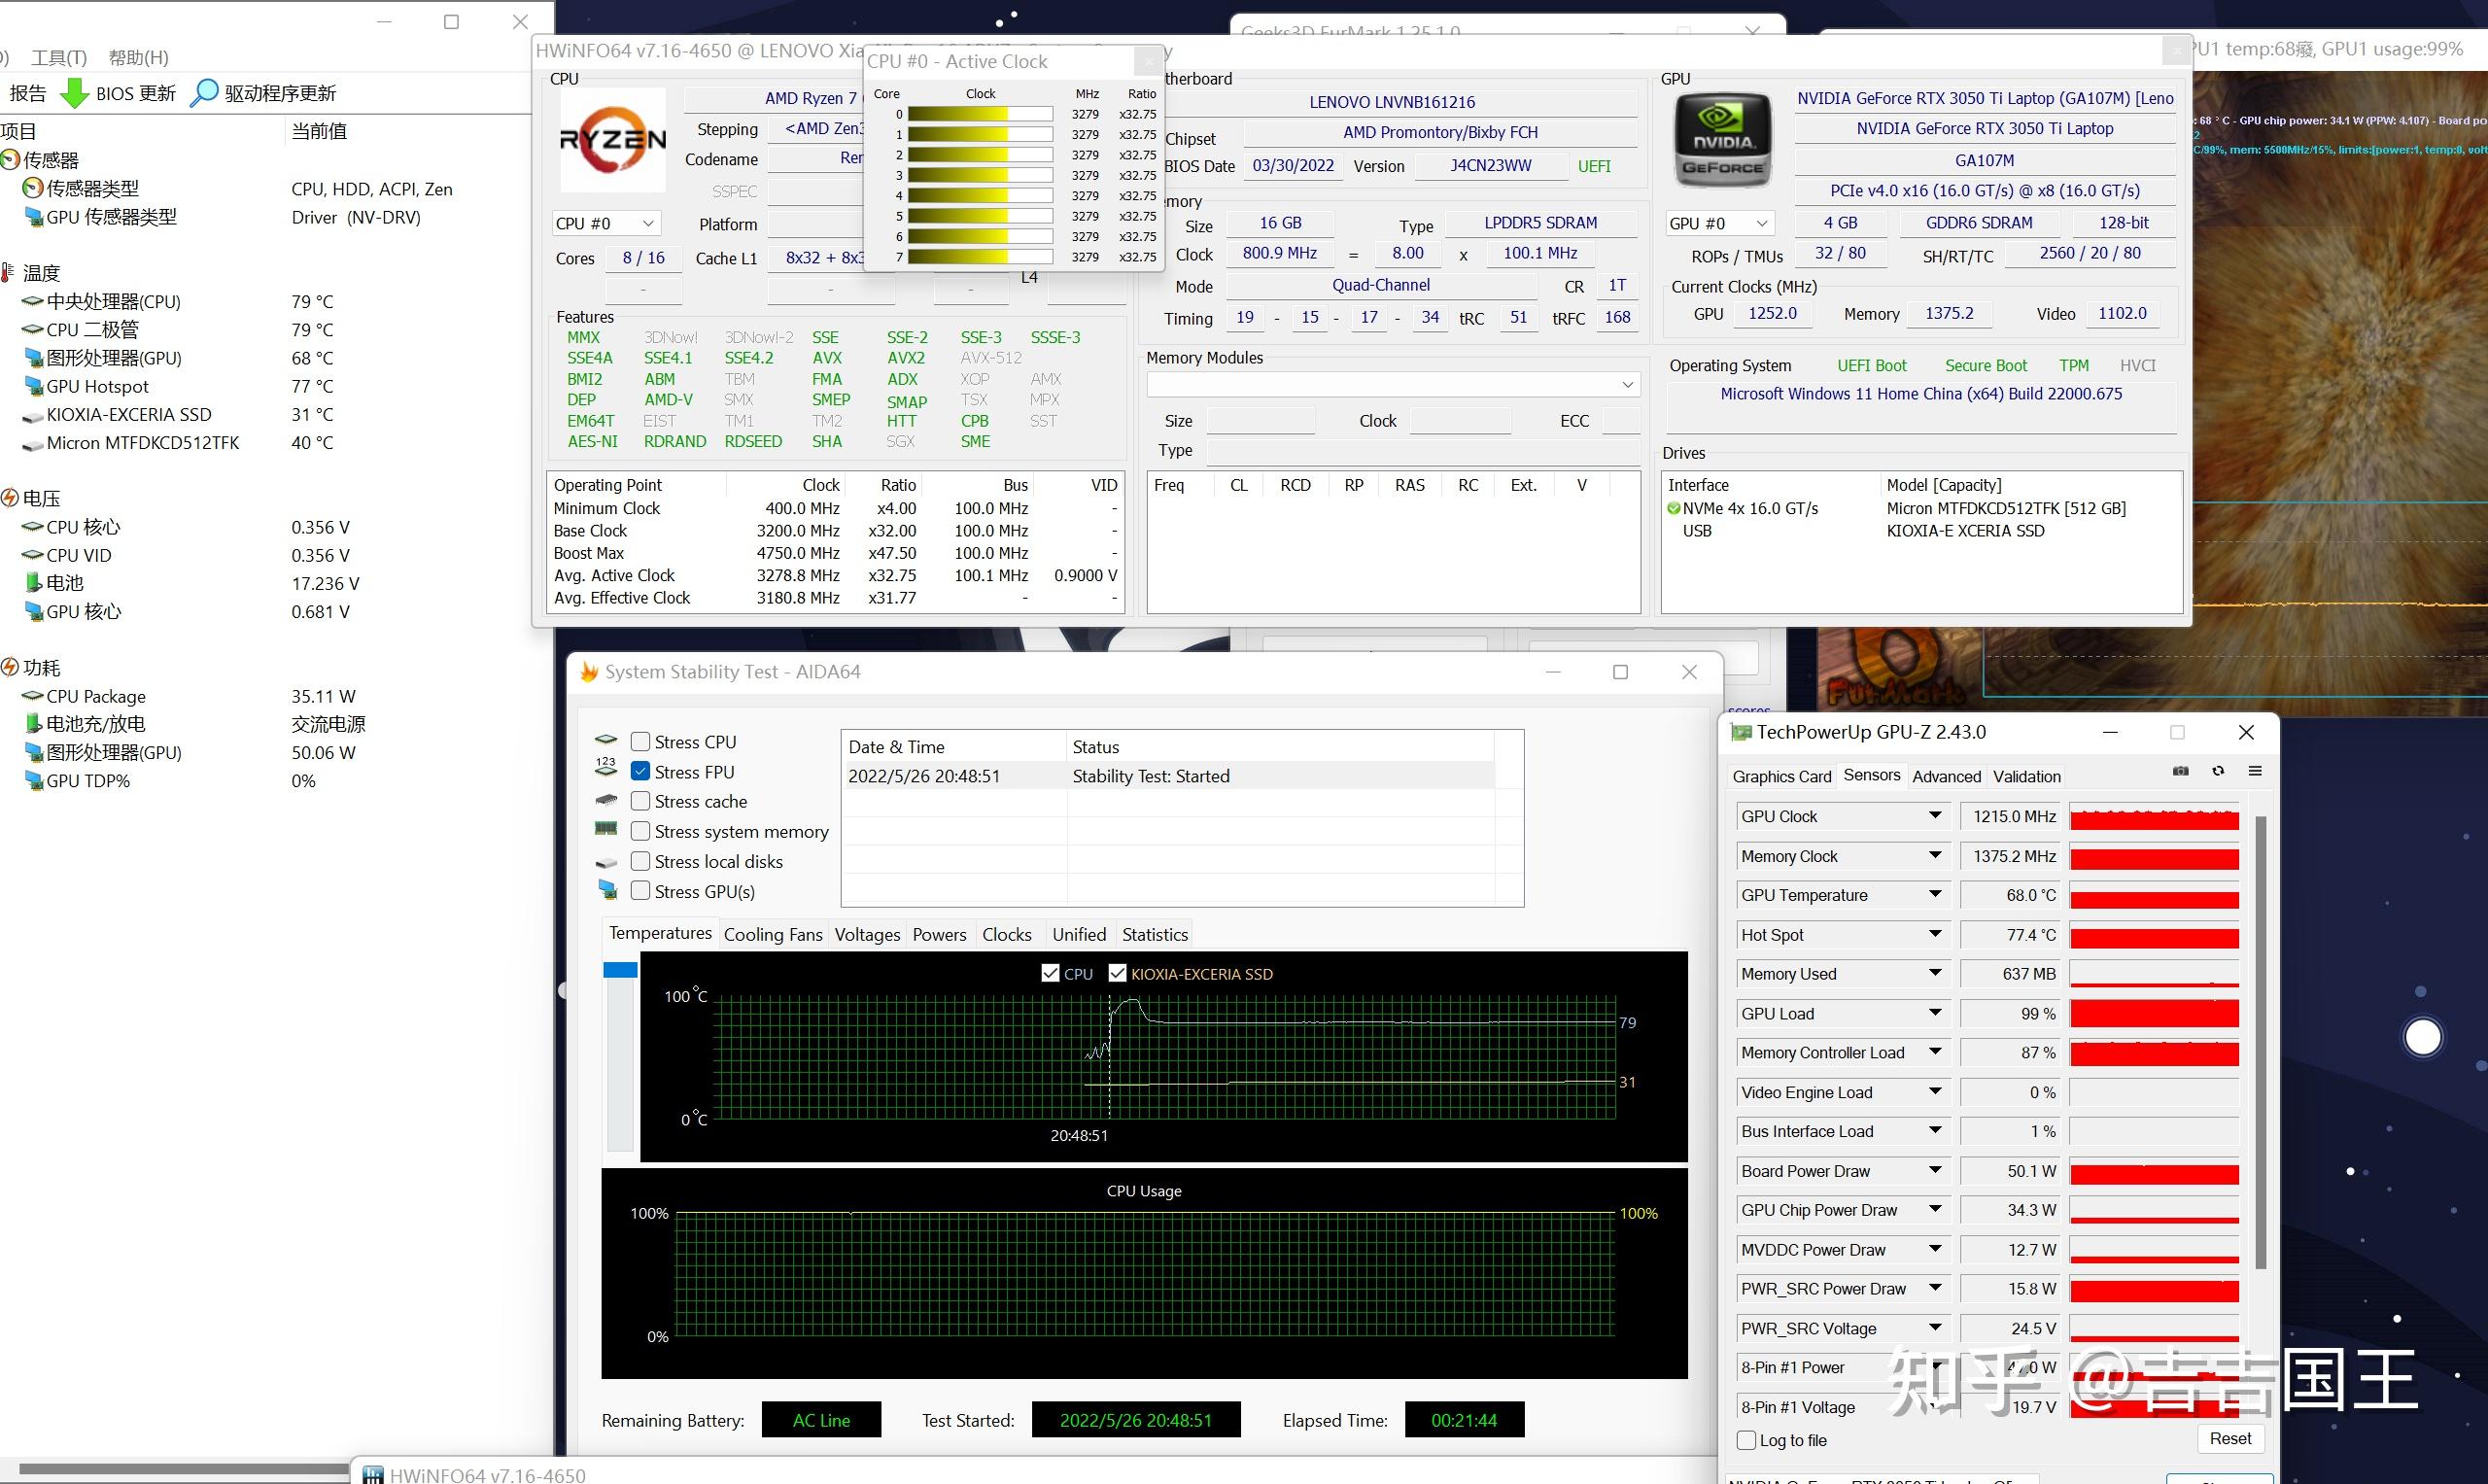Click the Reset button in GPU-Z
The image size is (2488, 1484).
click(2230, 1438)
